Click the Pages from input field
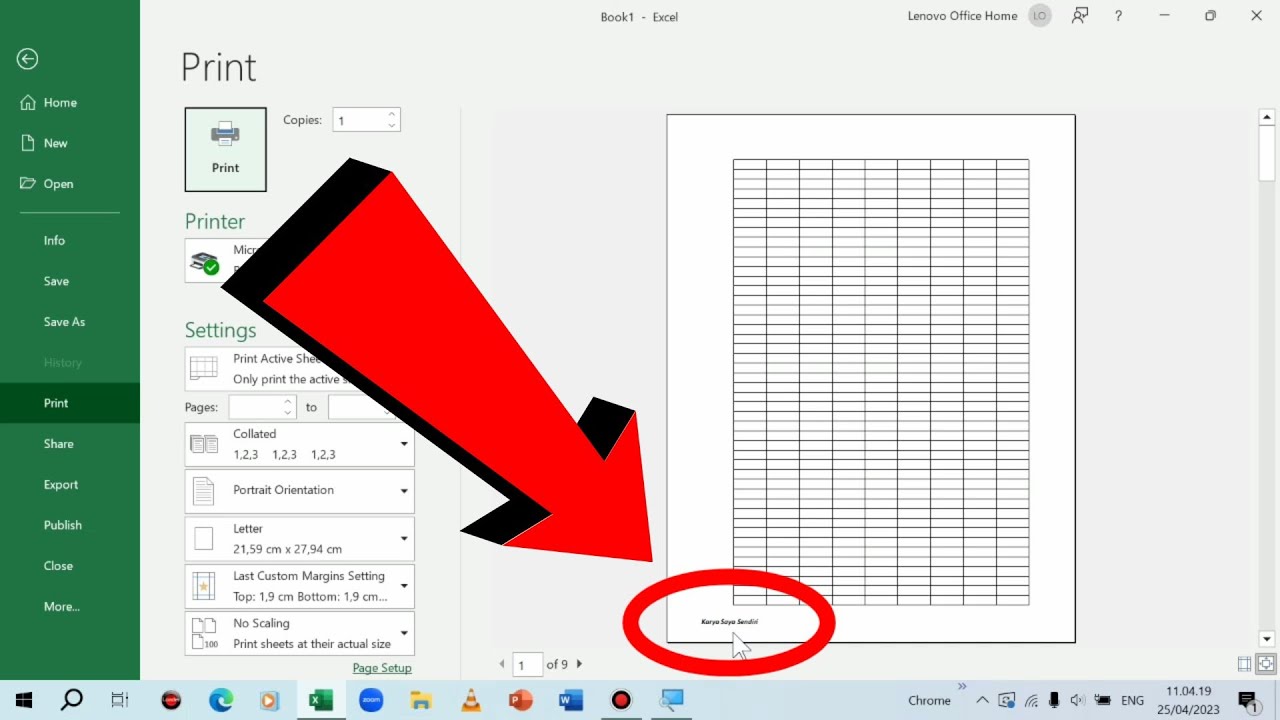This screenshot has width=1280, height=720. (x=255, y=407)
